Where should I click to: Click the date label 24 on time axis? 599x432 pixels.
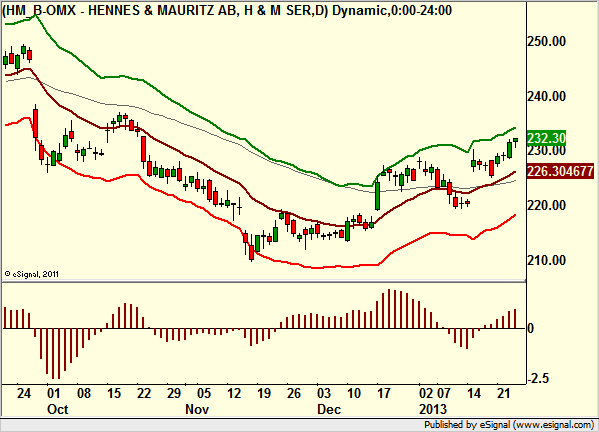[x=24, y=393]
